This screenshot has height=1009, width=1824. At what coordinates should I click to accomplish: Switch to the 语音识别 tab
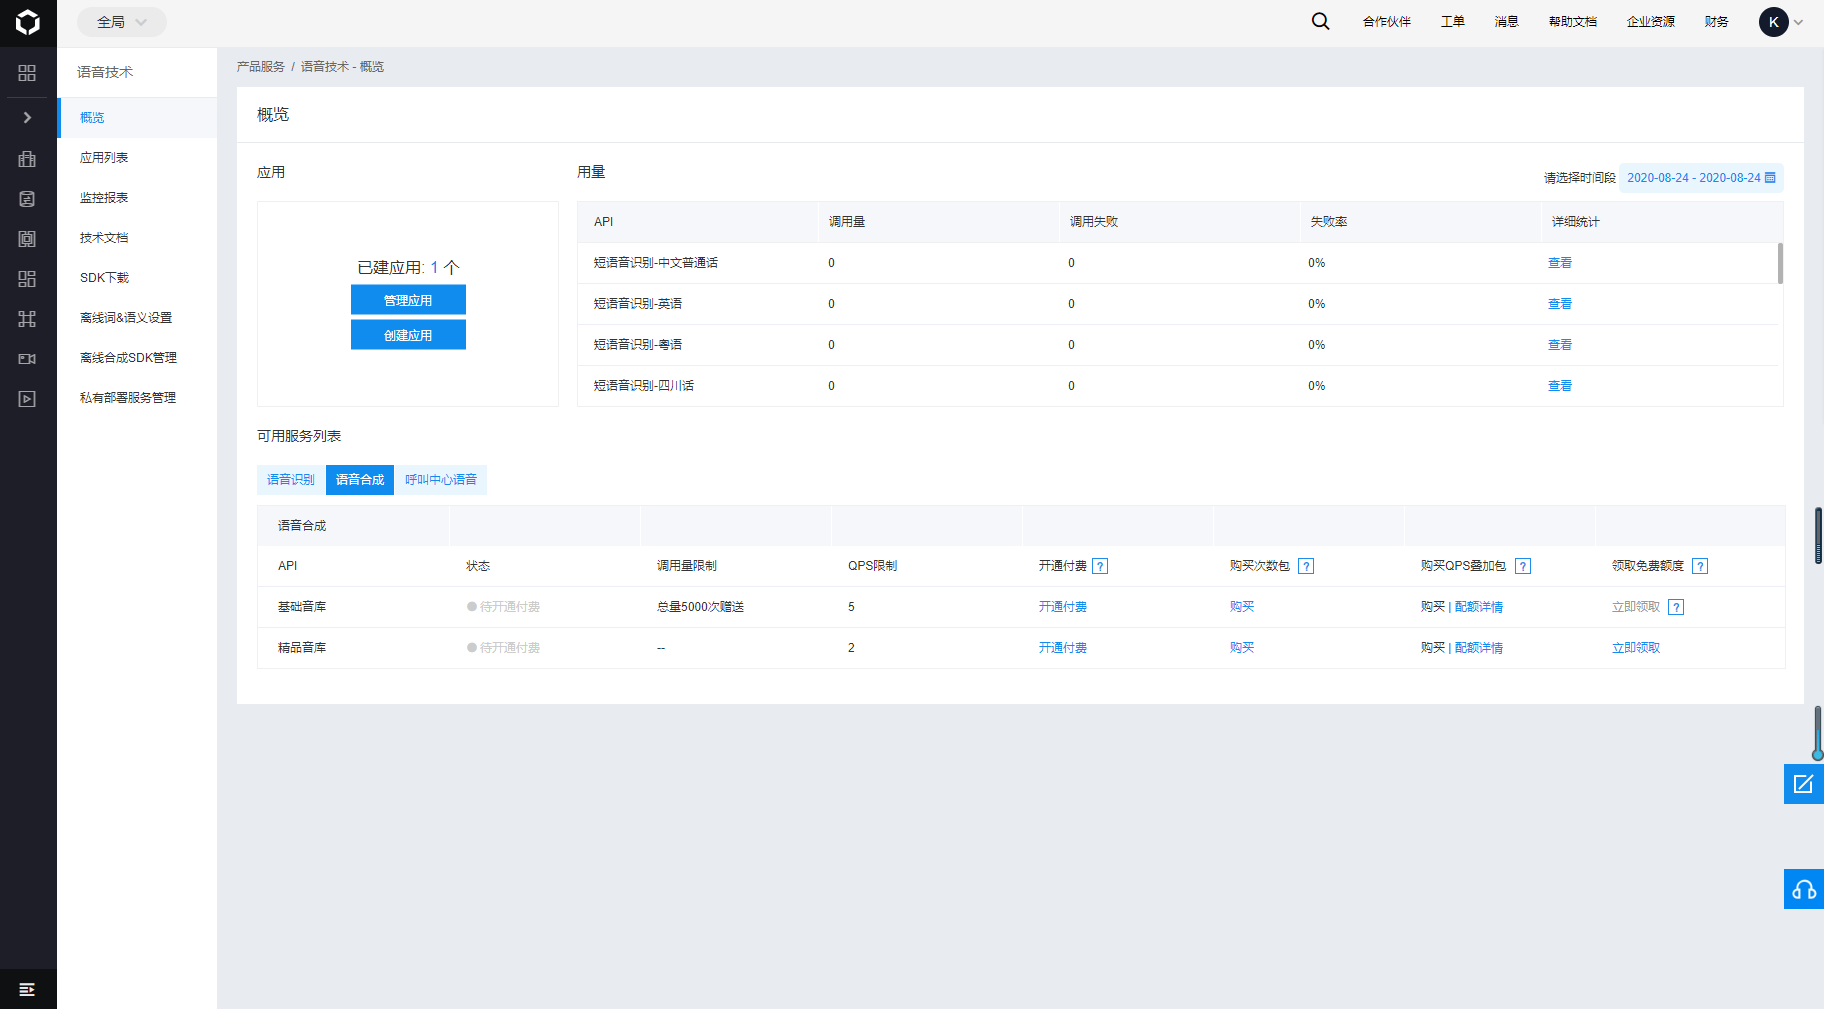pyautogui.click(x=291, y=480)
